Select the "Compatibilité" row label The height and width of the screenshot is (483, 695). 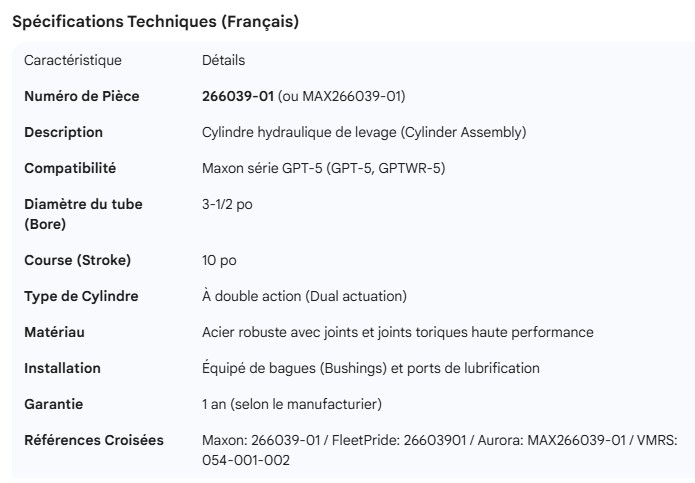pyautogui.click(x=70, y=168)
